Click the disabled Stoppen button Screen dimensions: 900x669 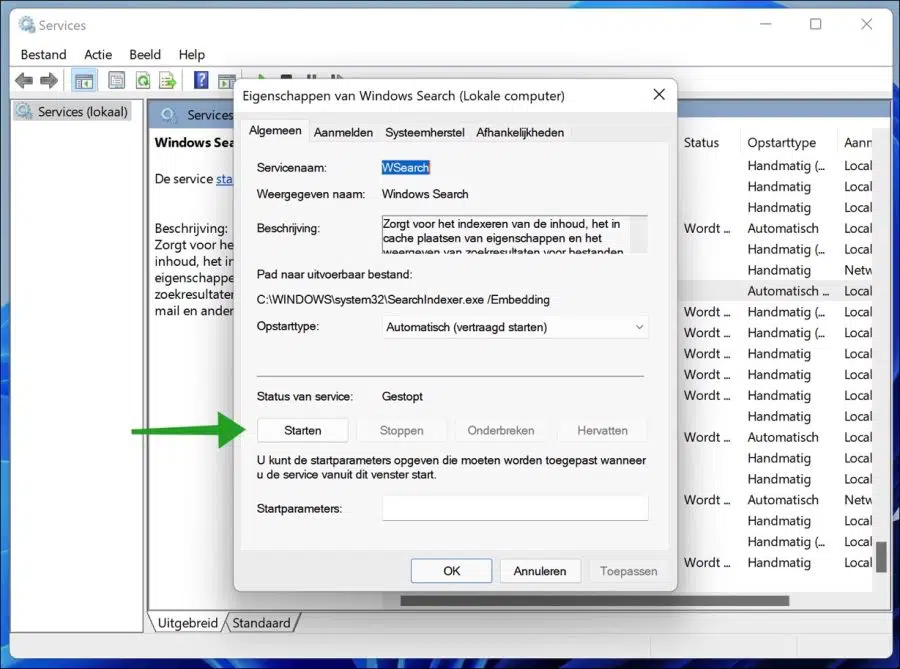(x=402, y=430)
